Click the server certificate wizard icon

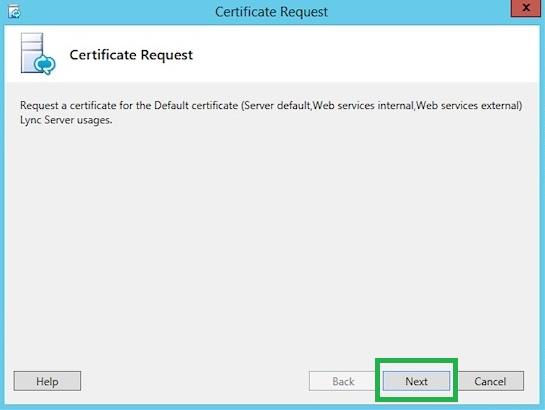coord(38,54)
